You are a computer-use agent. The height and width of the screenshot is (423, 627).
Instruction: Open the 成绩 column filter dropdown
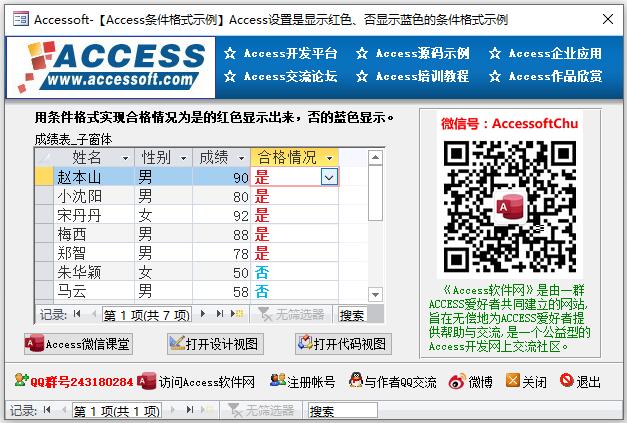tap(242, 159)
